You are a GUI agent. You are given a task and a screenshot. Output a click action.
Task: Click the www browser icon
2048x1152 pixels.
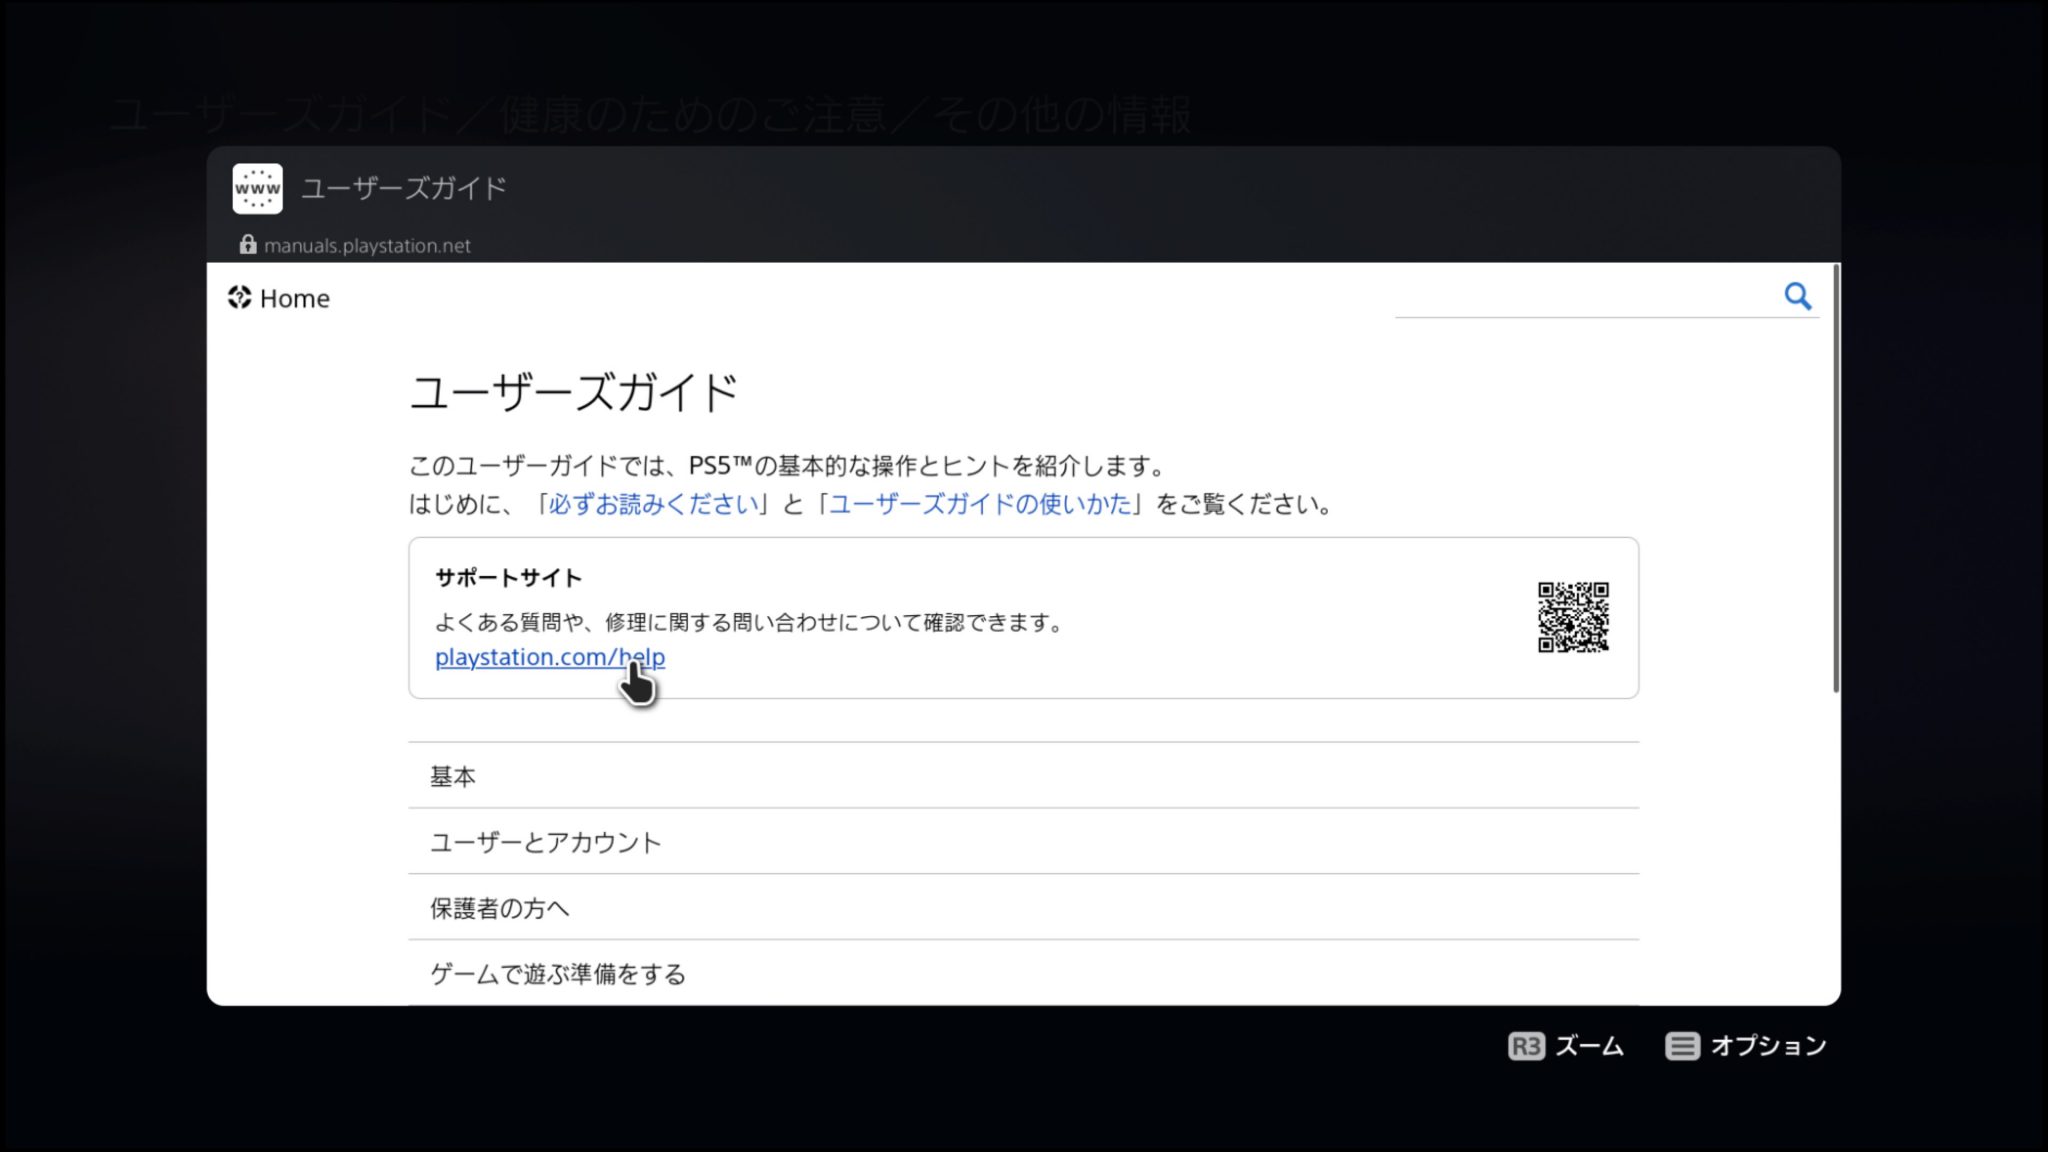coord(257,189)
